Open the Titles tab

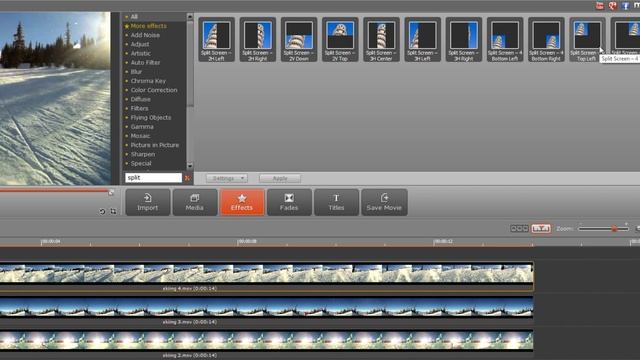point(336,202)
